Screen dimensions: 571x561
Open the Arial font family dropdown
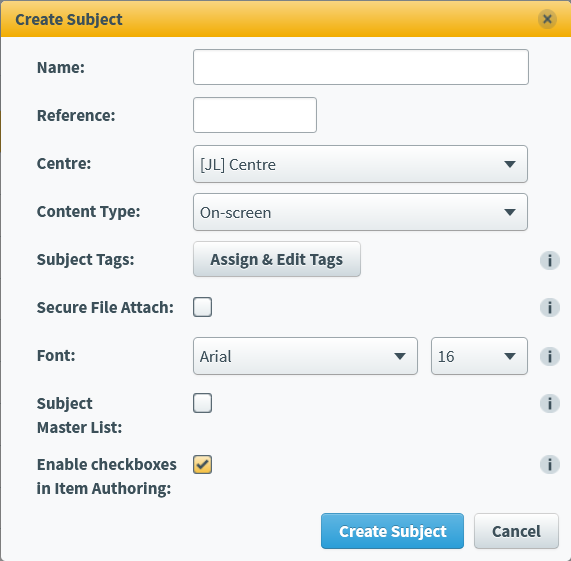pos(305,356)
